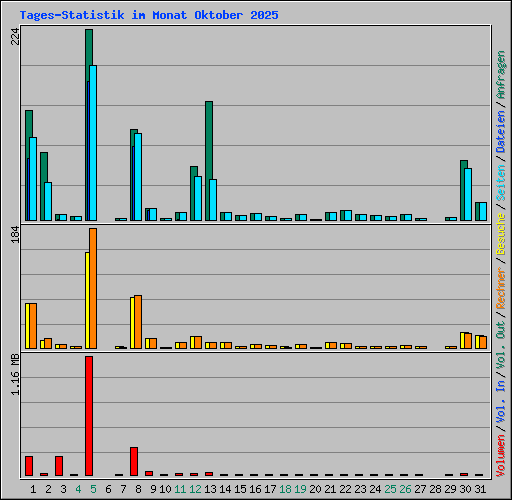Click the orange Rechner bar for day 5

click(x=93, y=288)
